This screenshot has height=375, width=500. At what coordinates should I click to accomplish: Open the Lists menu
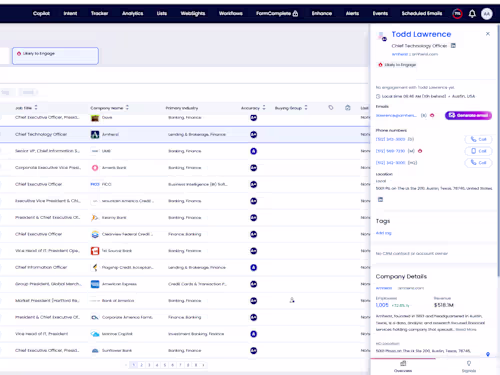coord(162,13)
